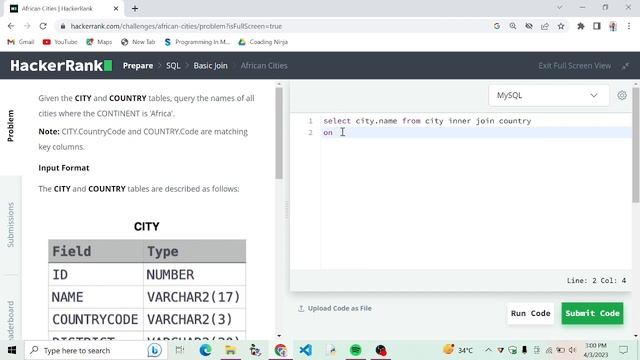
Task: Open the Chrome profile avatar
Action: click(x=613, y=26)
